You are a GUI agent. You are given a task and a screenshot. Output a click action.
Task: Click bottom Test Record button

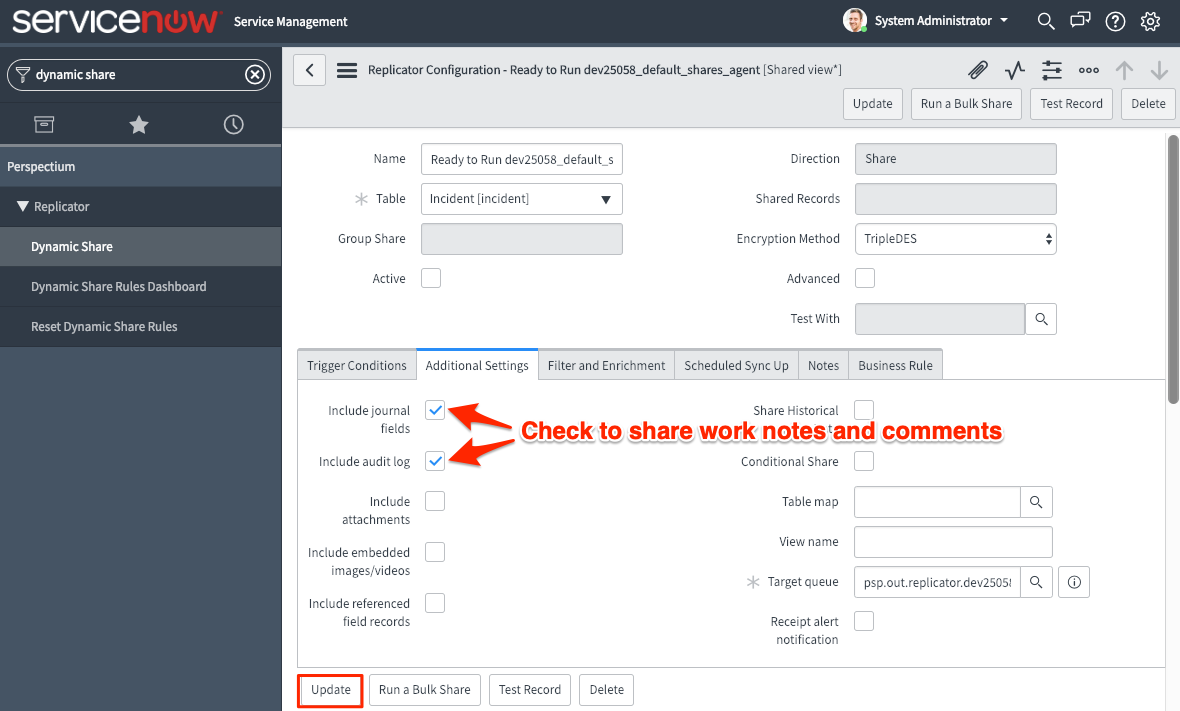530,690
